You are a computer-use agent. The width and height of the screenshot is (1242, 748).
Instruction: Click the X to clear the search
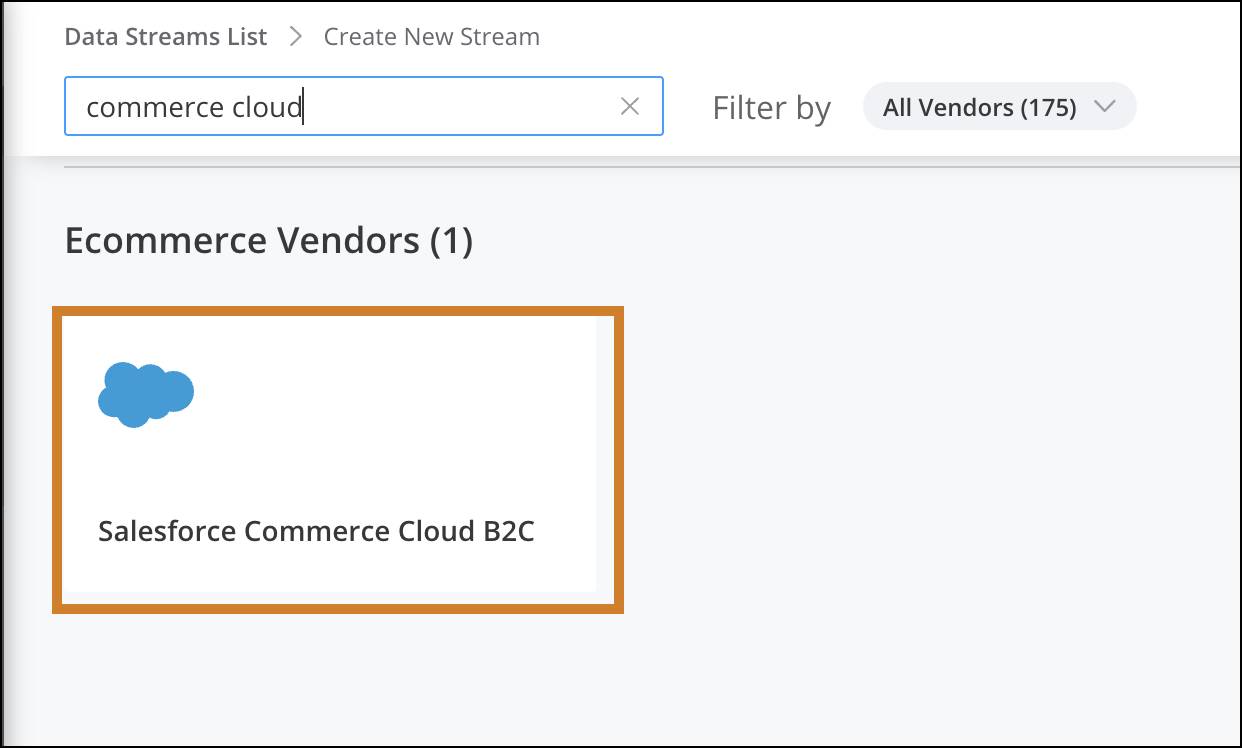coord(630,106)
